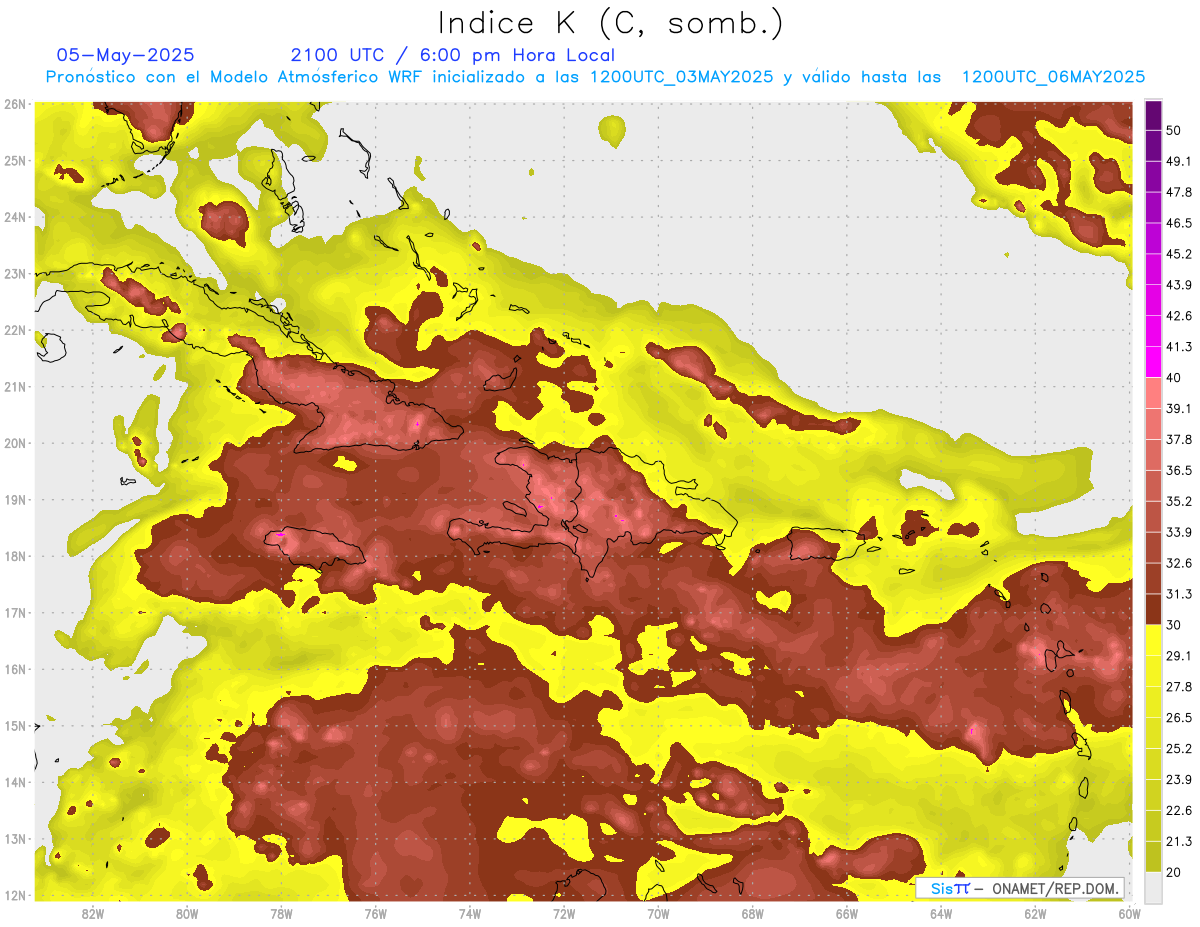Click the color scale value 29.1

tap(1179, 656)
